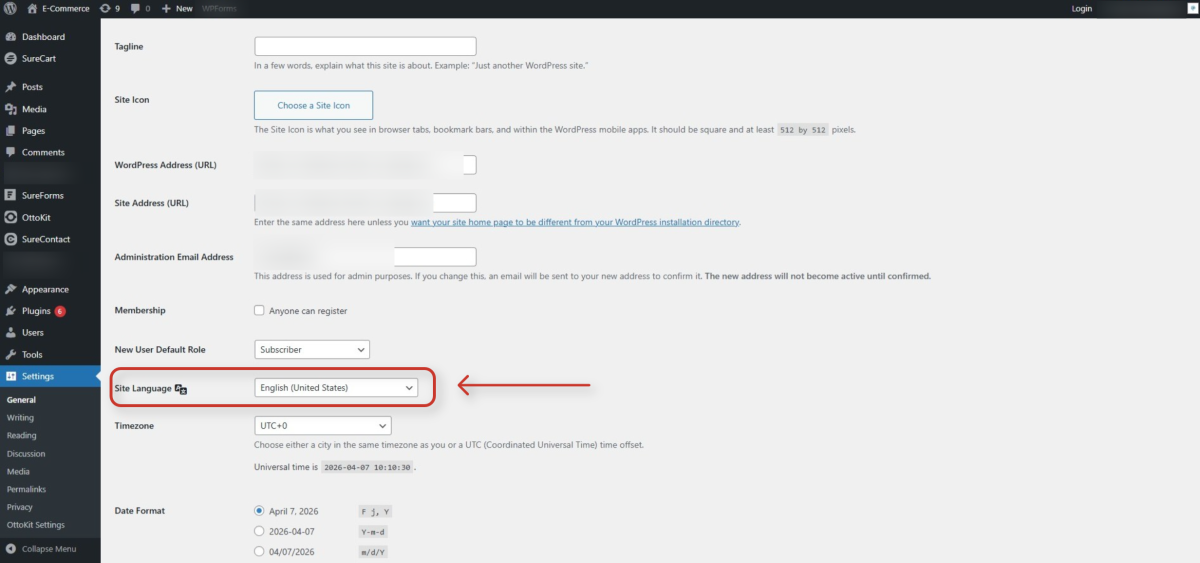1200x563 pixels.
Task: Open the Media settings submenu item
Action: [x=18, y=472]
